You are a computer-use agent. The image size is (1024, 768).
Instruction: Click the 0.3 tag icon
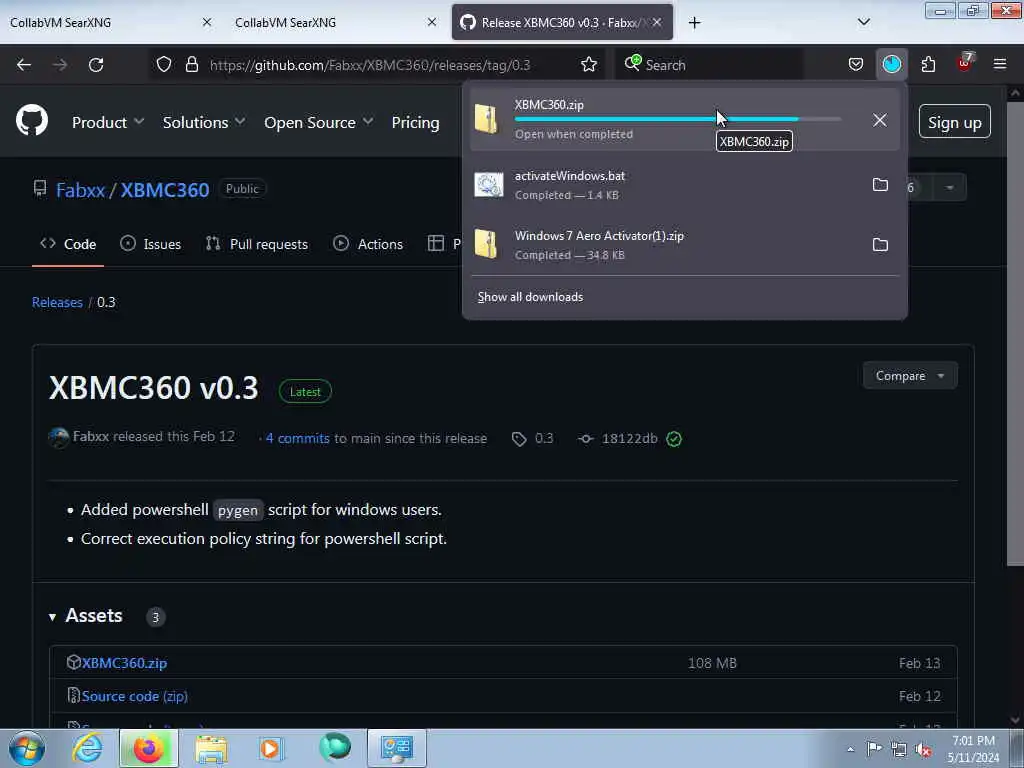coord(519,439)
